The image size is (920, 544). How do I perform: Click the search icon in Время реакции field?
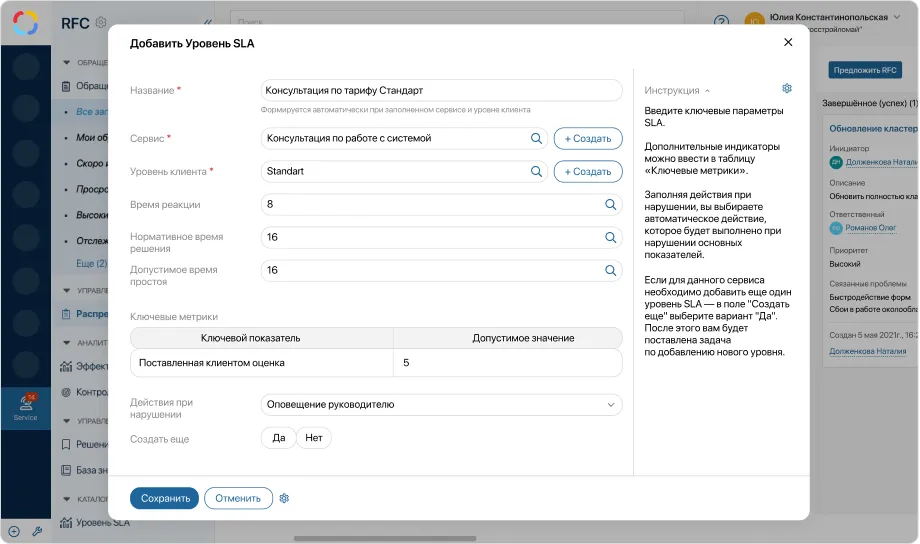pyautogui.click(x=610, y=204)
